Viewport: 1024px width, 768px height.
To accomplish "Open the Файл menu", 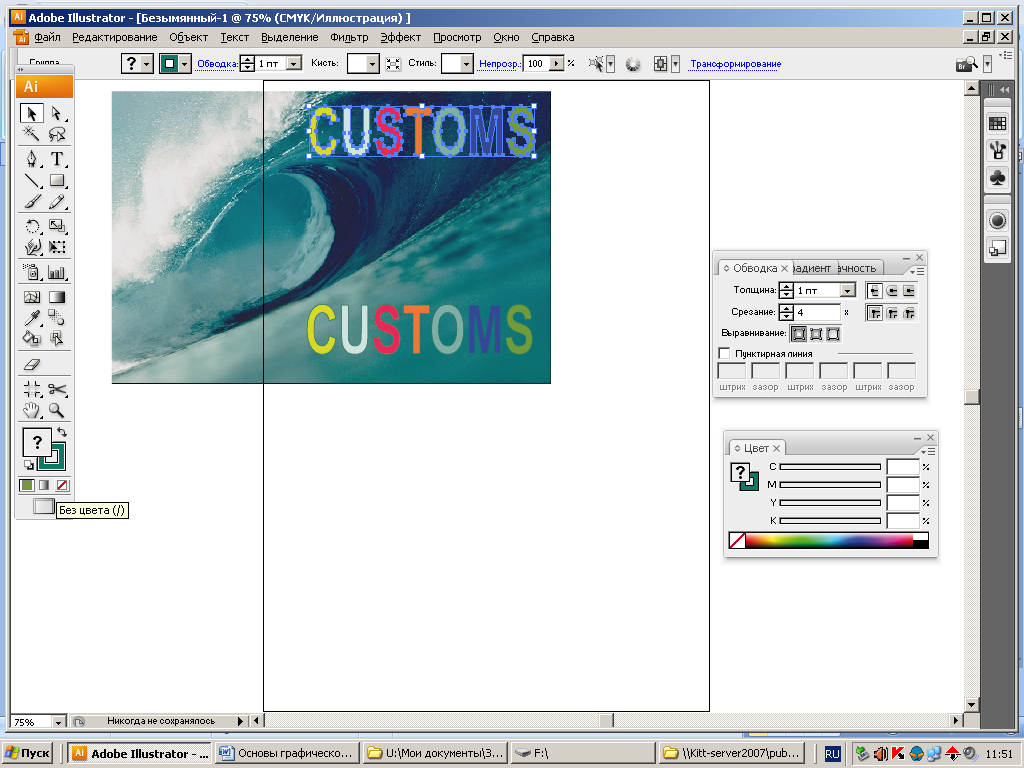I will pyautogui.click(x=47, y=37).
